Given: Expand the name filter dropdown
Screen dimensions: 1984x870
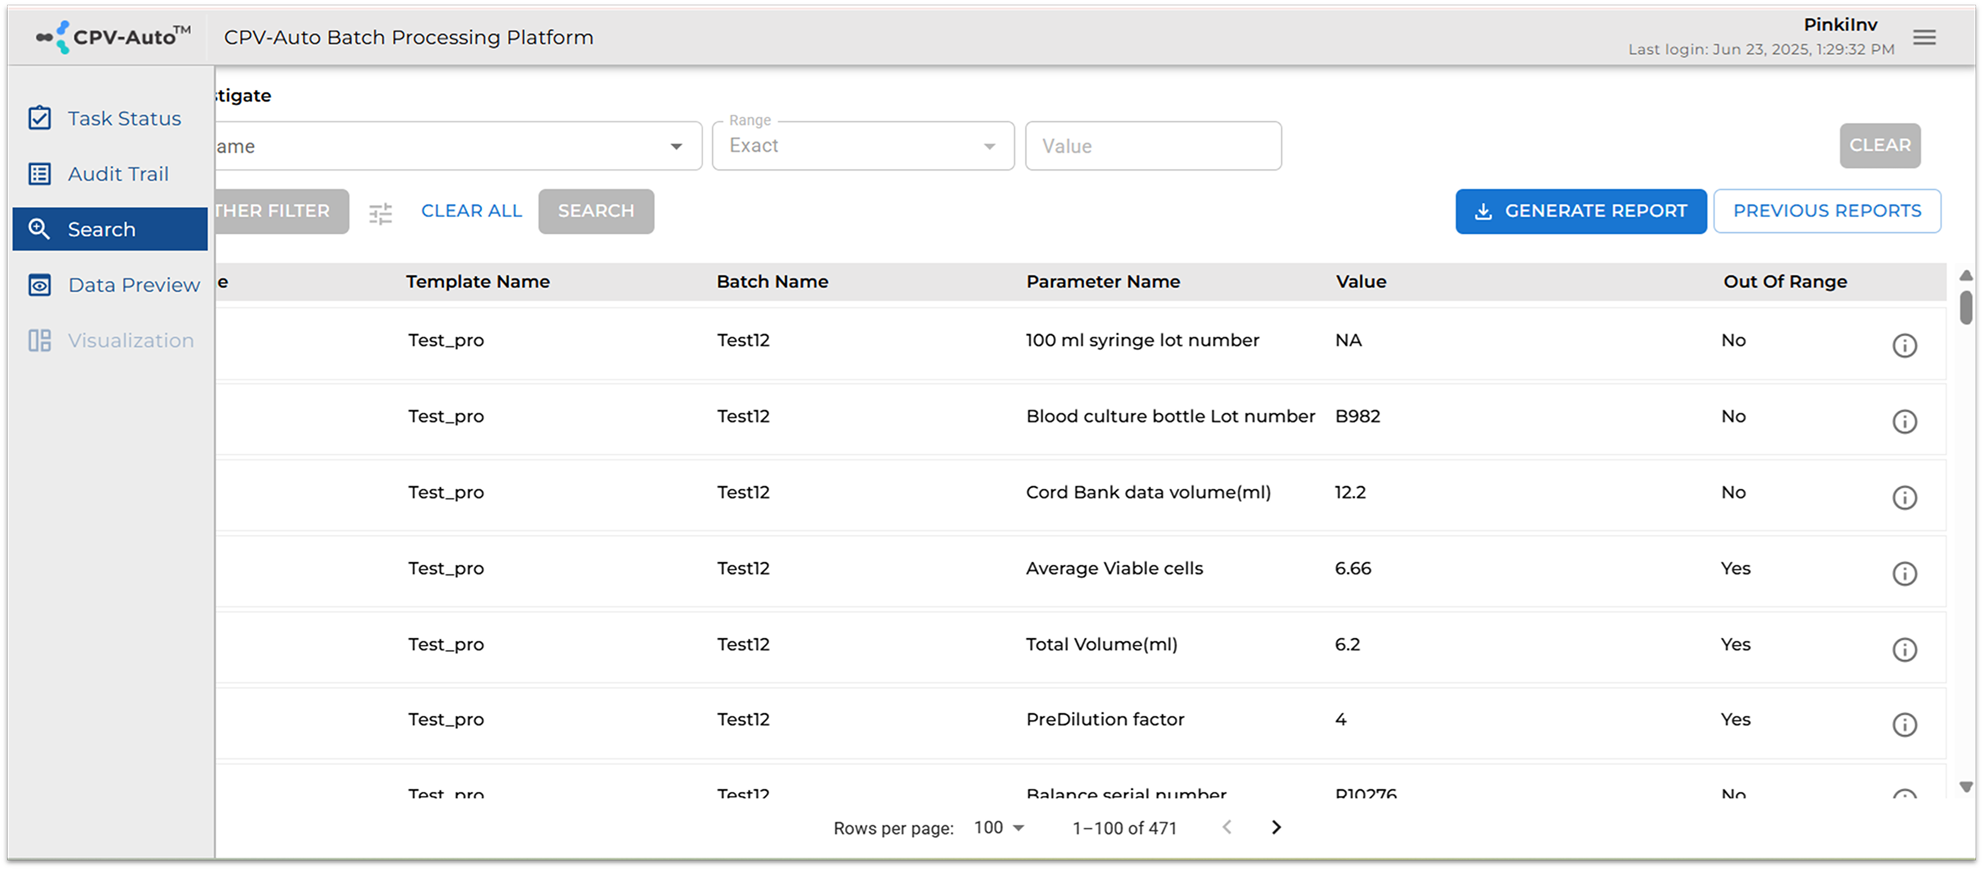Looking at the screenshot, I should pos(676,147).
